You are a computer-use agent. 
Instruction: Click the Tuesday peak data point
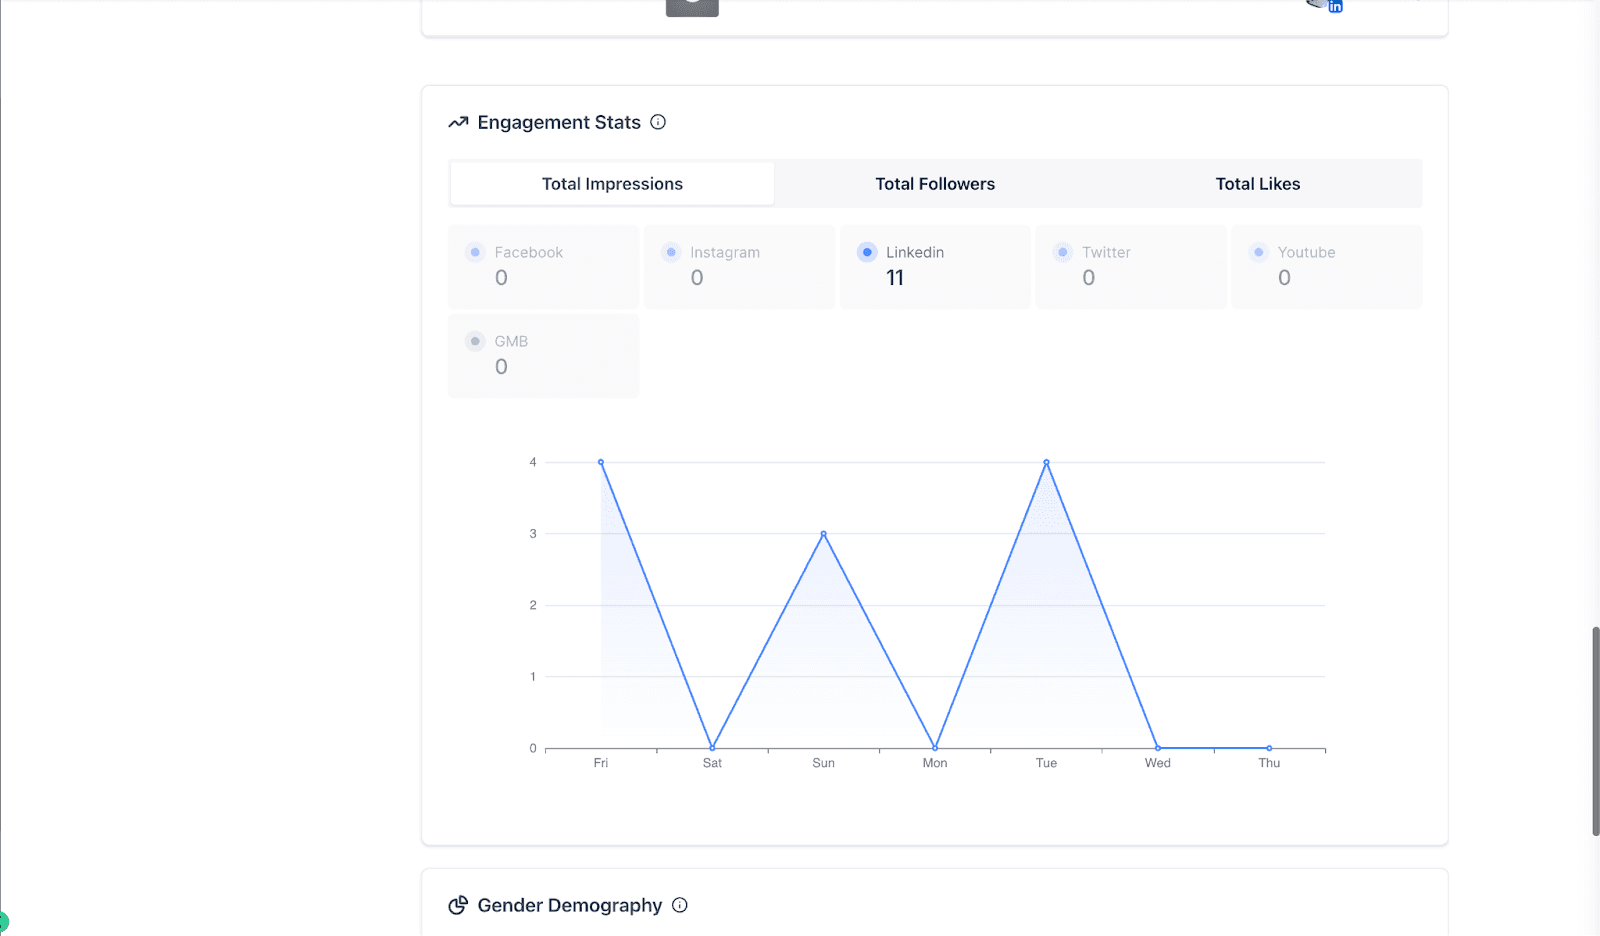(x=1047, y=462)
